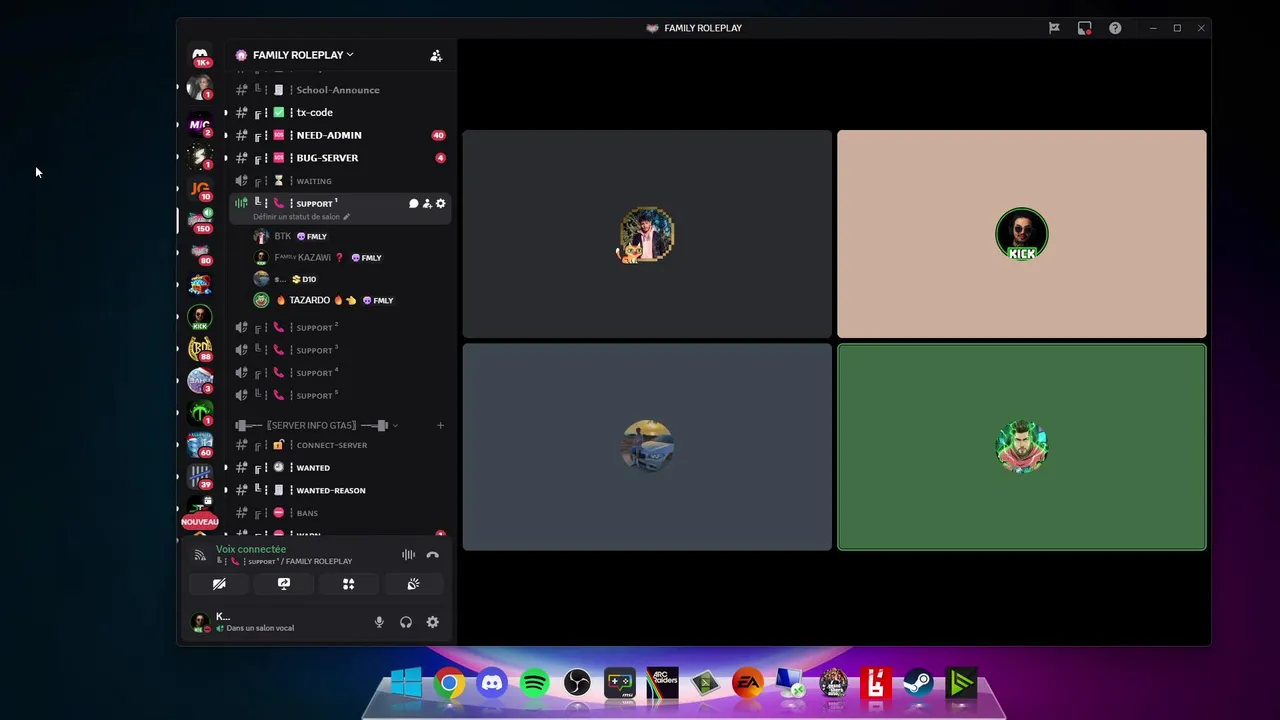Open the server with 88 notifications

(x=200, y=349)
